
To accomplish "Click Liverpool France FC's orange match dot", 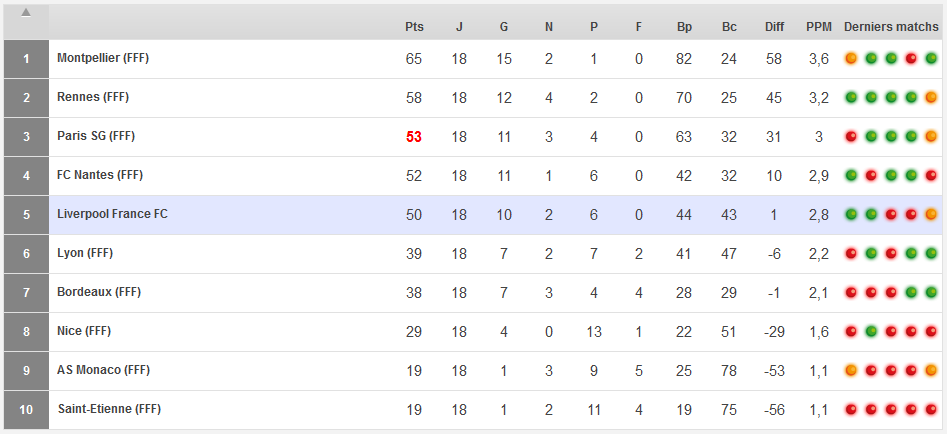I will 930,215.
